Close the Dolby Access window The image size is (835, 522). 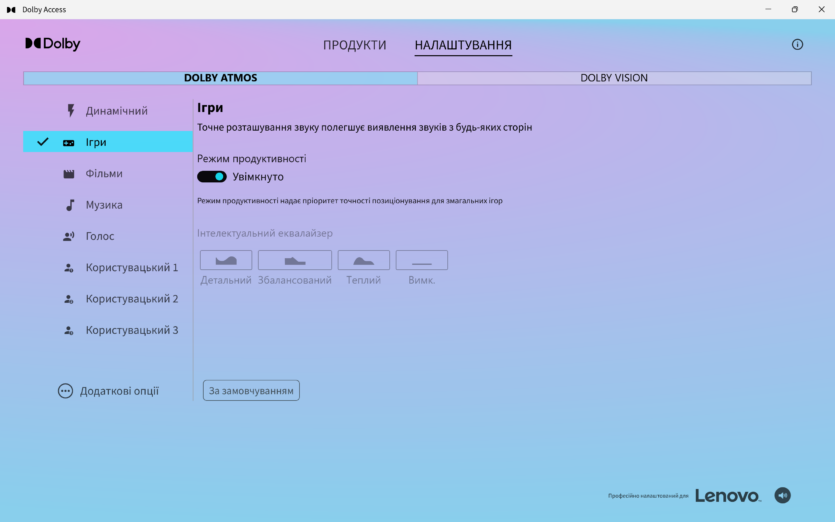(x=821, y=10)
